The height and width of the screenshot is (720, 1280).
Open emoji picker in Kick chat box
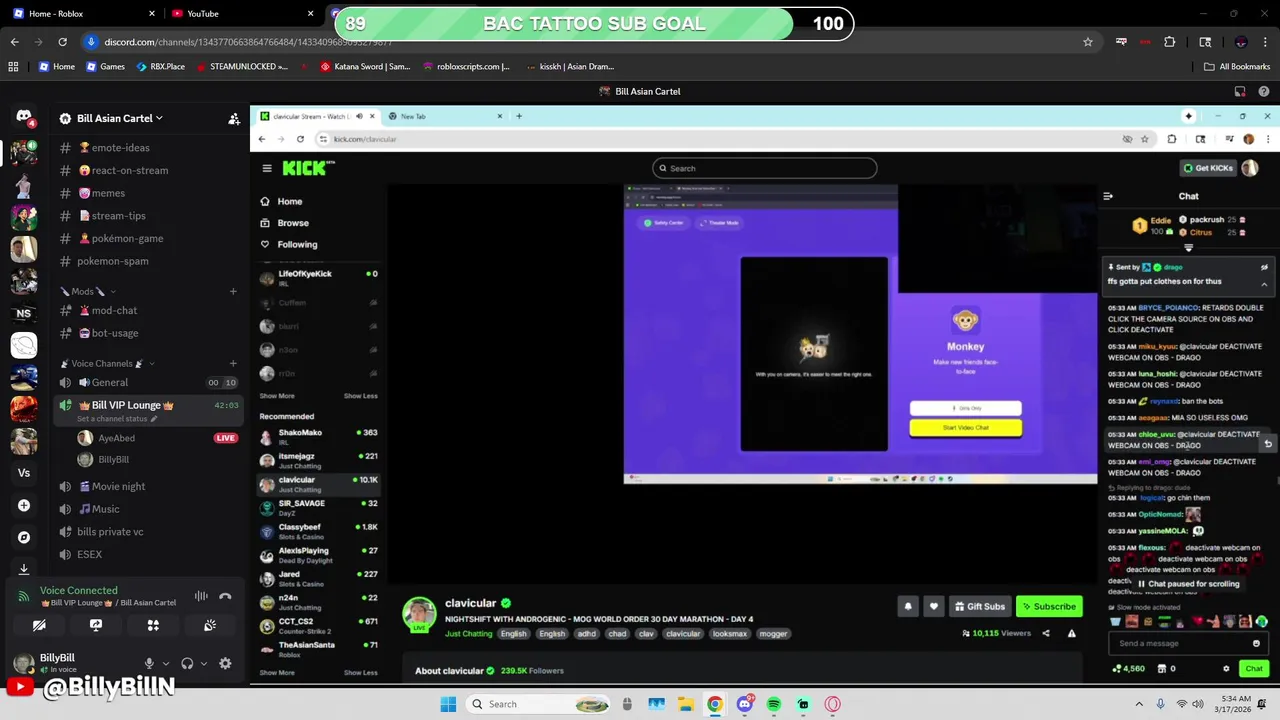coord(1256,643)
